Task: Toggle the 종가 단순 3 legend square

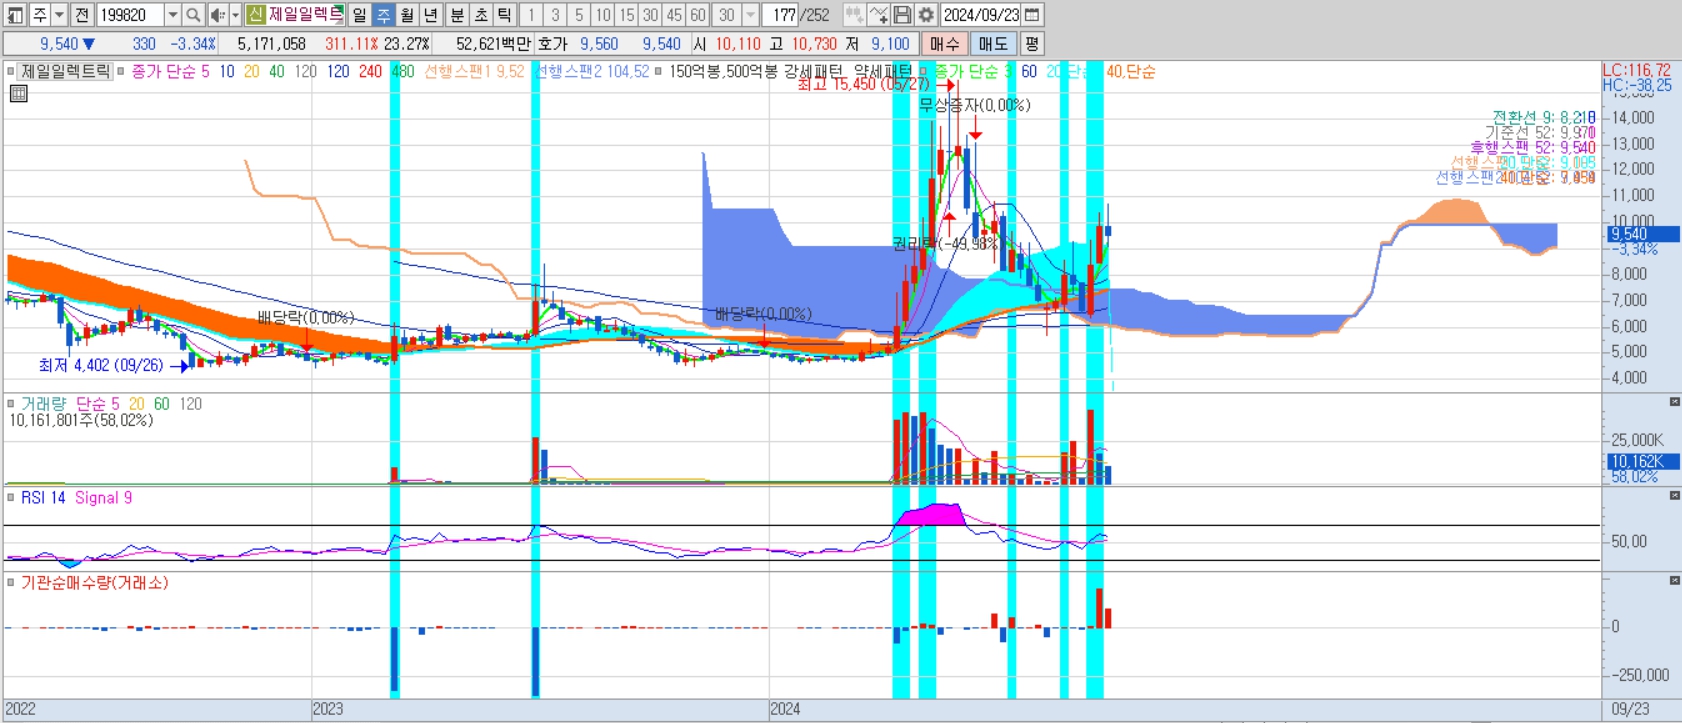Action: click(x=925, y=72)
